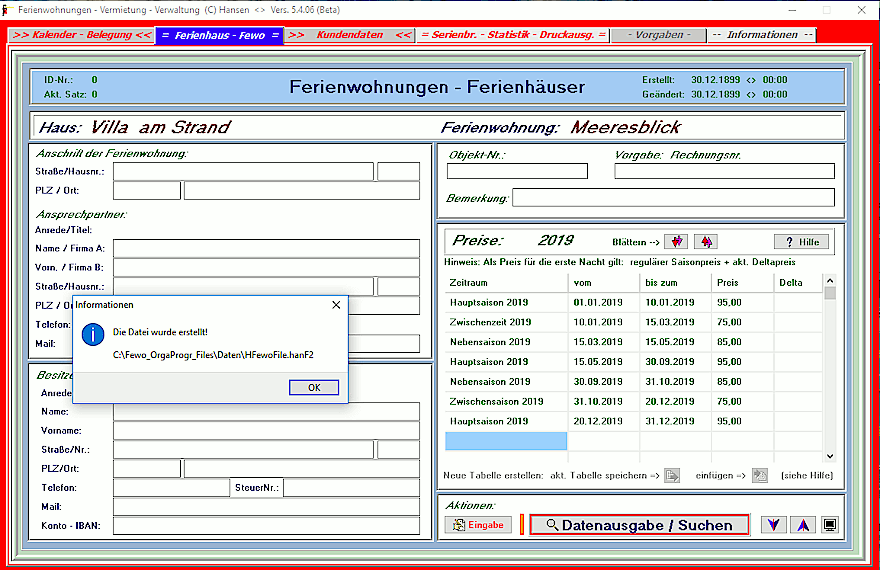Click the Blättern up-arrow icon for prices
Screen dimensions: 880x570
706,242
